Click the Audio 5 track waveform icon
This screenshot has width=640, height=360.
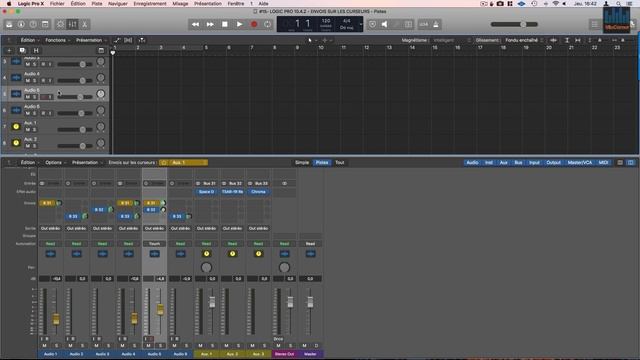tap(16, 94)
